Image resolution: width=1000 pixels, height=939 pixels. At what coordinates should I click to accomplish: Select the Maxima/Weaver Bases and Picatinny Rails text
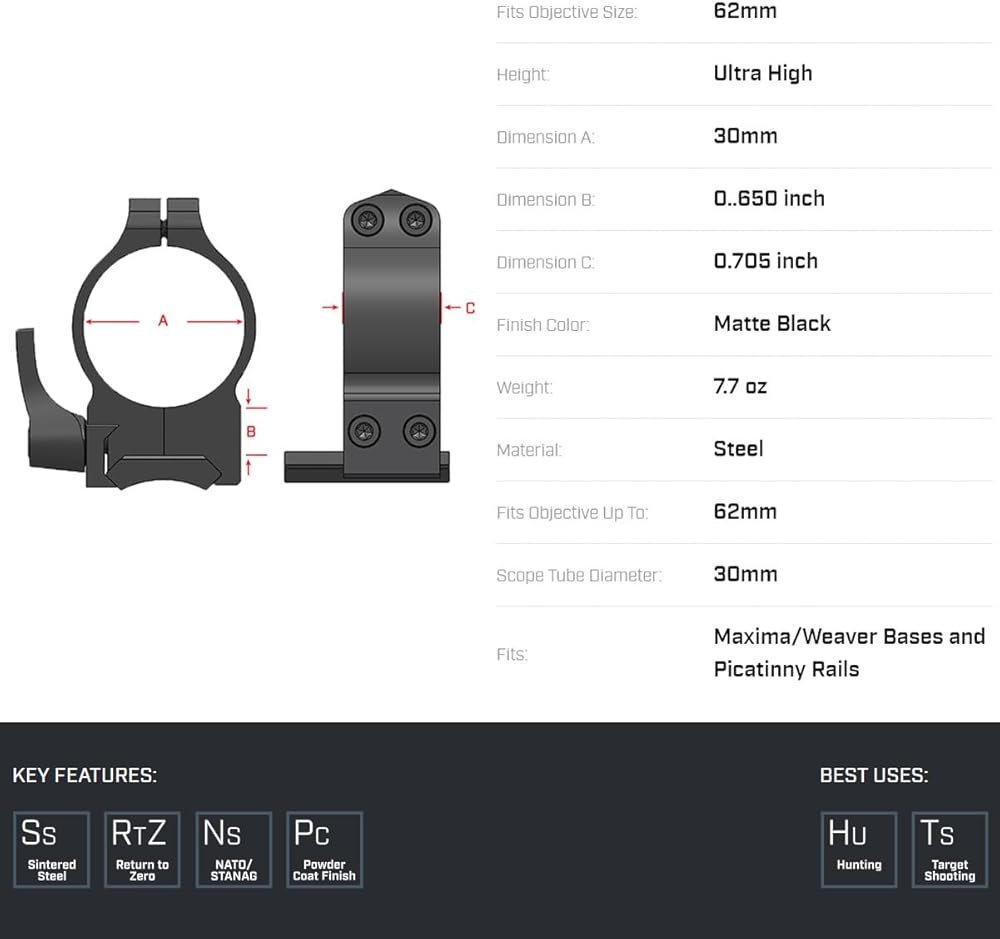point(849,652)
